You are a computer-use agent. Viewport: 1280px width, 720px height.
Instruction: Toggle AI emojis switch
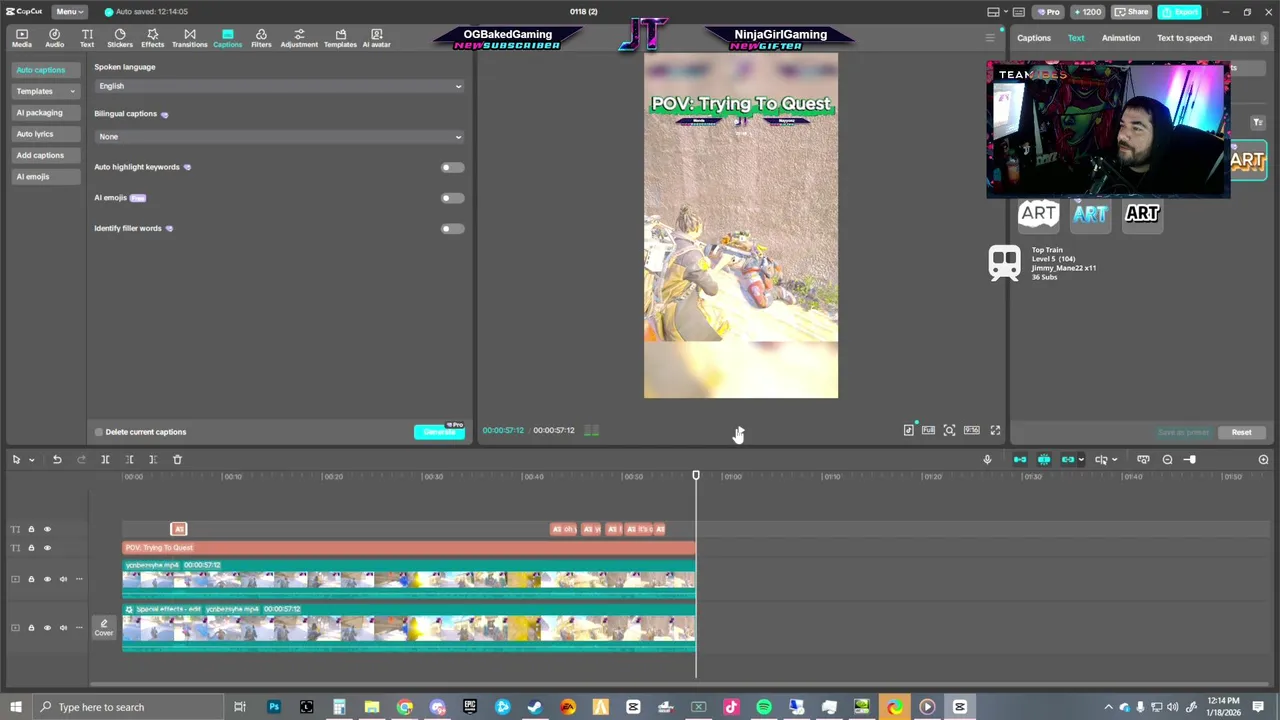point(452,198)
